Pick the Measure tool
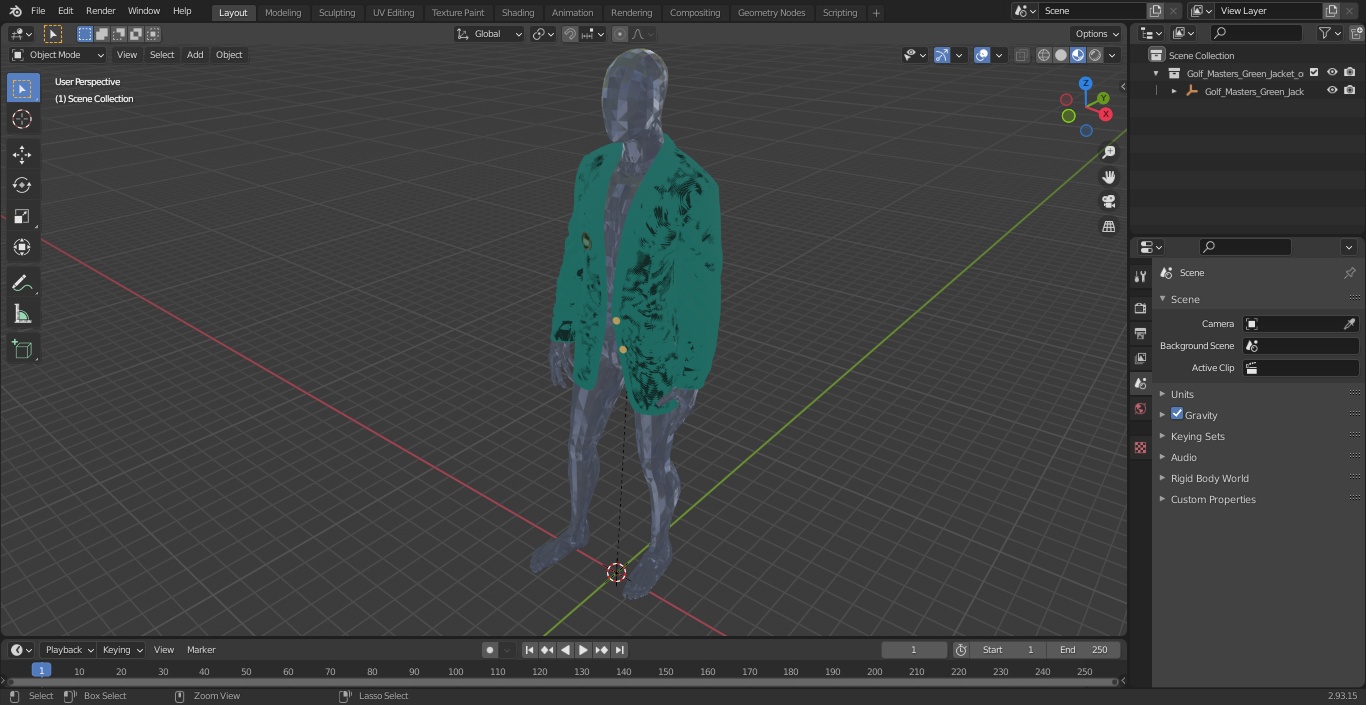 tap(22, 314)
